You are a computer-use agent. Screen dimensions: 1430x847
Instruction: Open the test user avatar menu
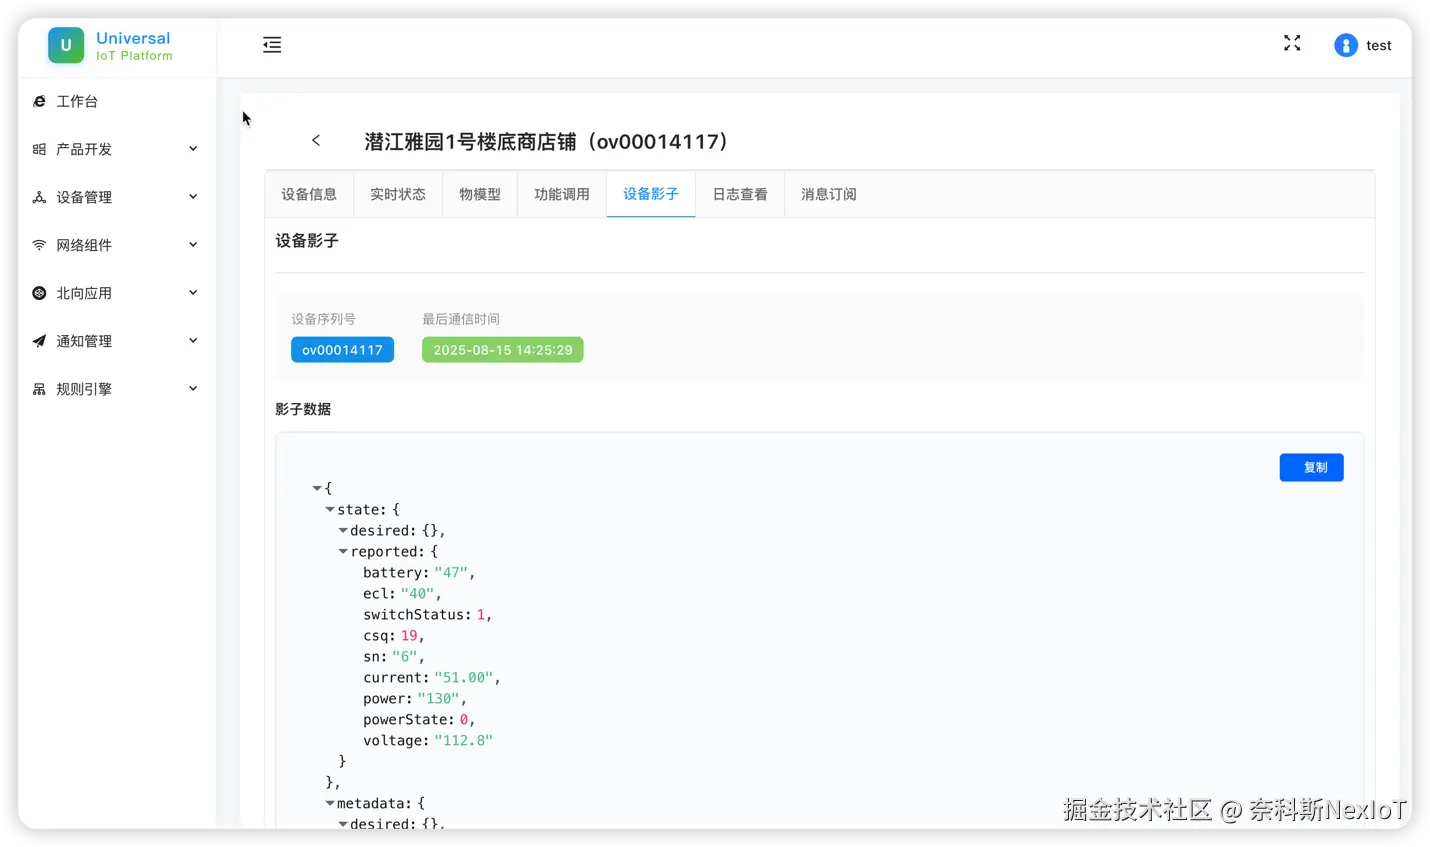point(1346,45)
